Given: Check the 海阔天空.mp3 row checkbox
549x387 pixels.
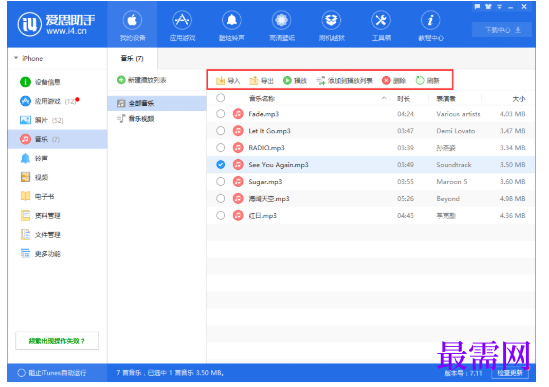Looking at the screenshot, I should point(221,199).
